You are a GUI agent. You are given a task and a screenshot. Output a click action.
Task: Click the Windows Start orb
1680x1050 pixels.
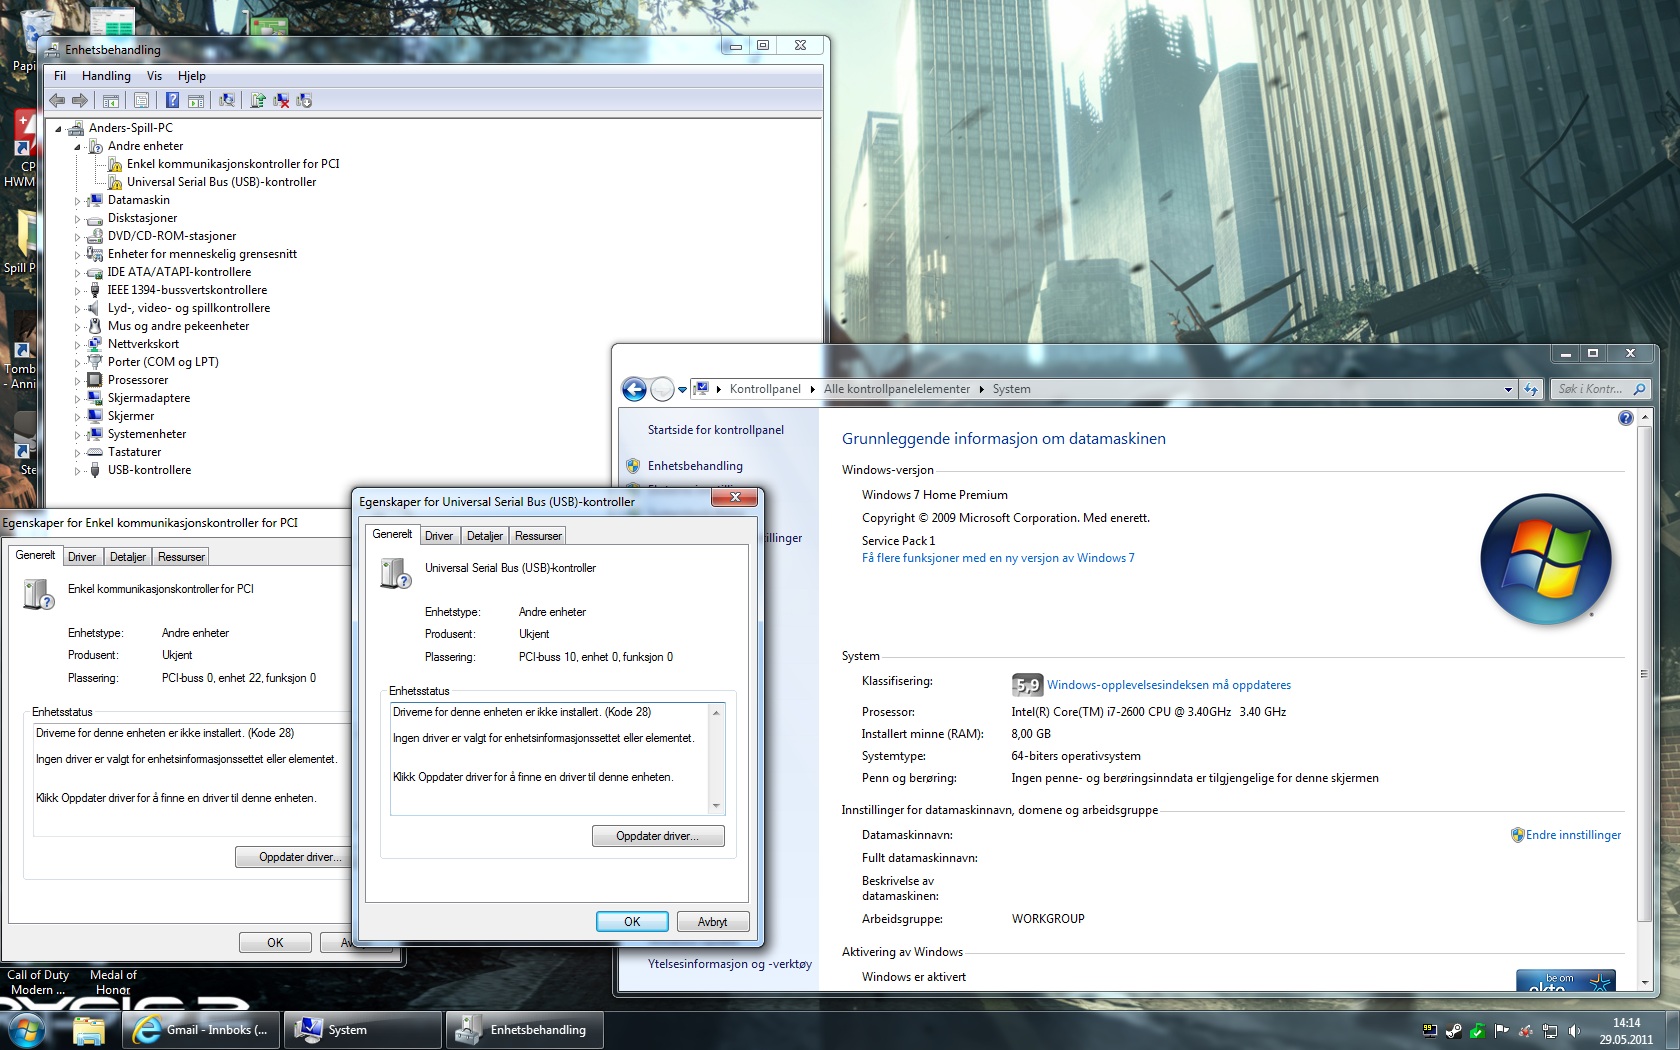(25, 1029)
